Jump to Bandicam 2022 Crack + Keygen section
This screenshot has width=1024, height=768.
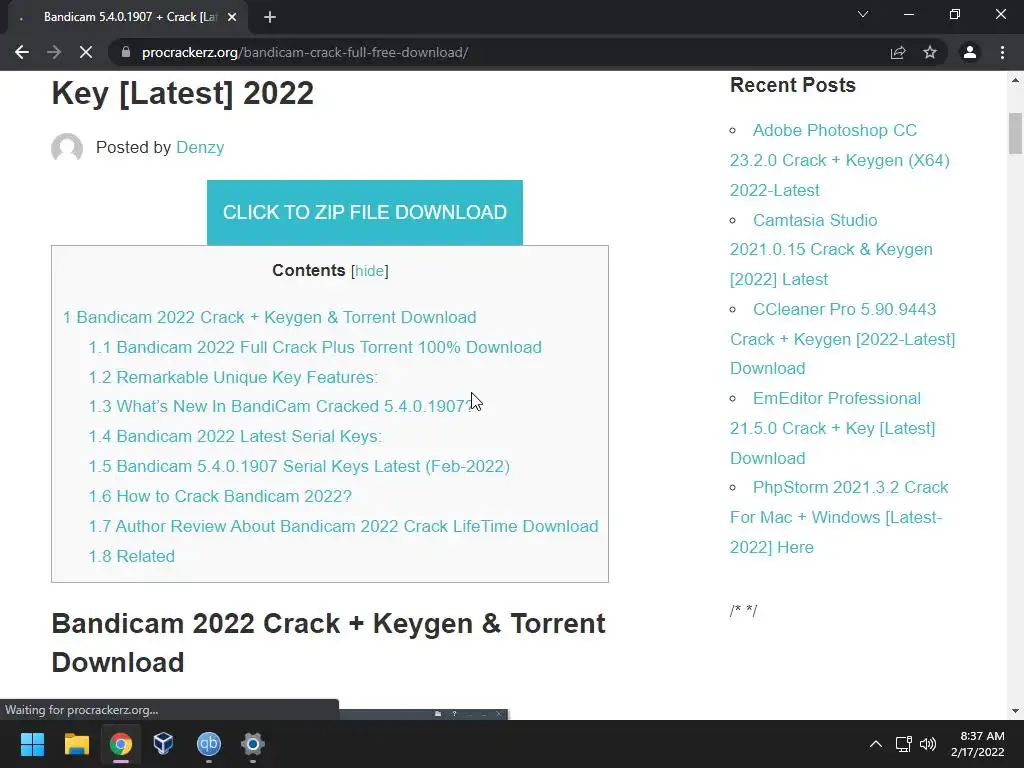tap(270, 317)
